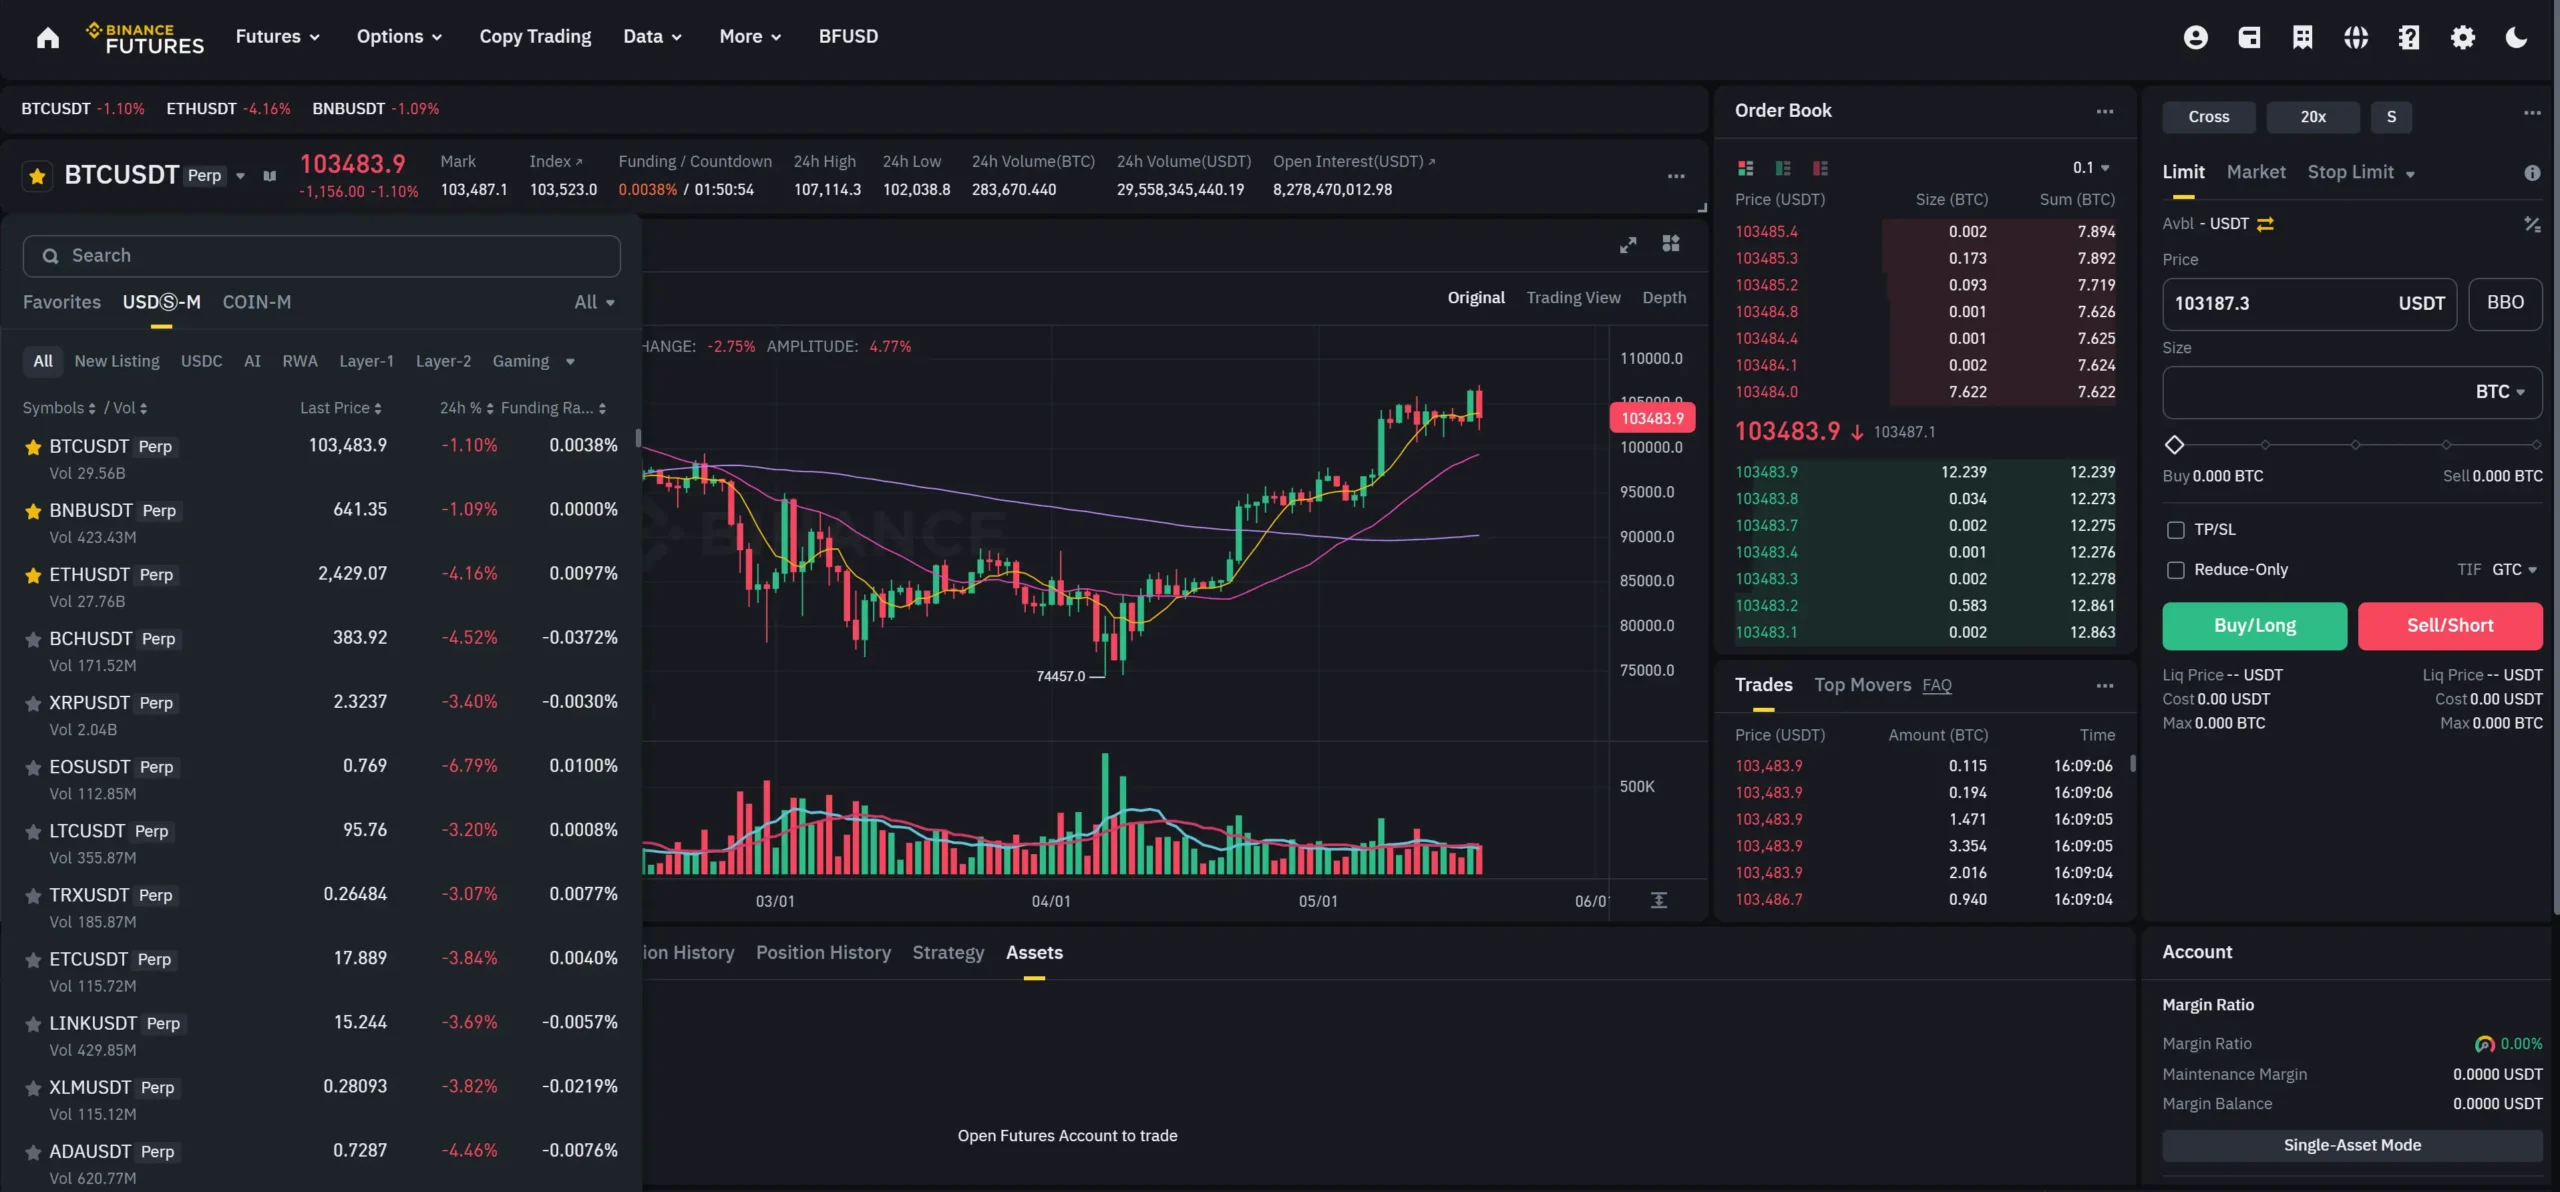
Task: Click the BBO button
Action: [x=2505, y=304]
